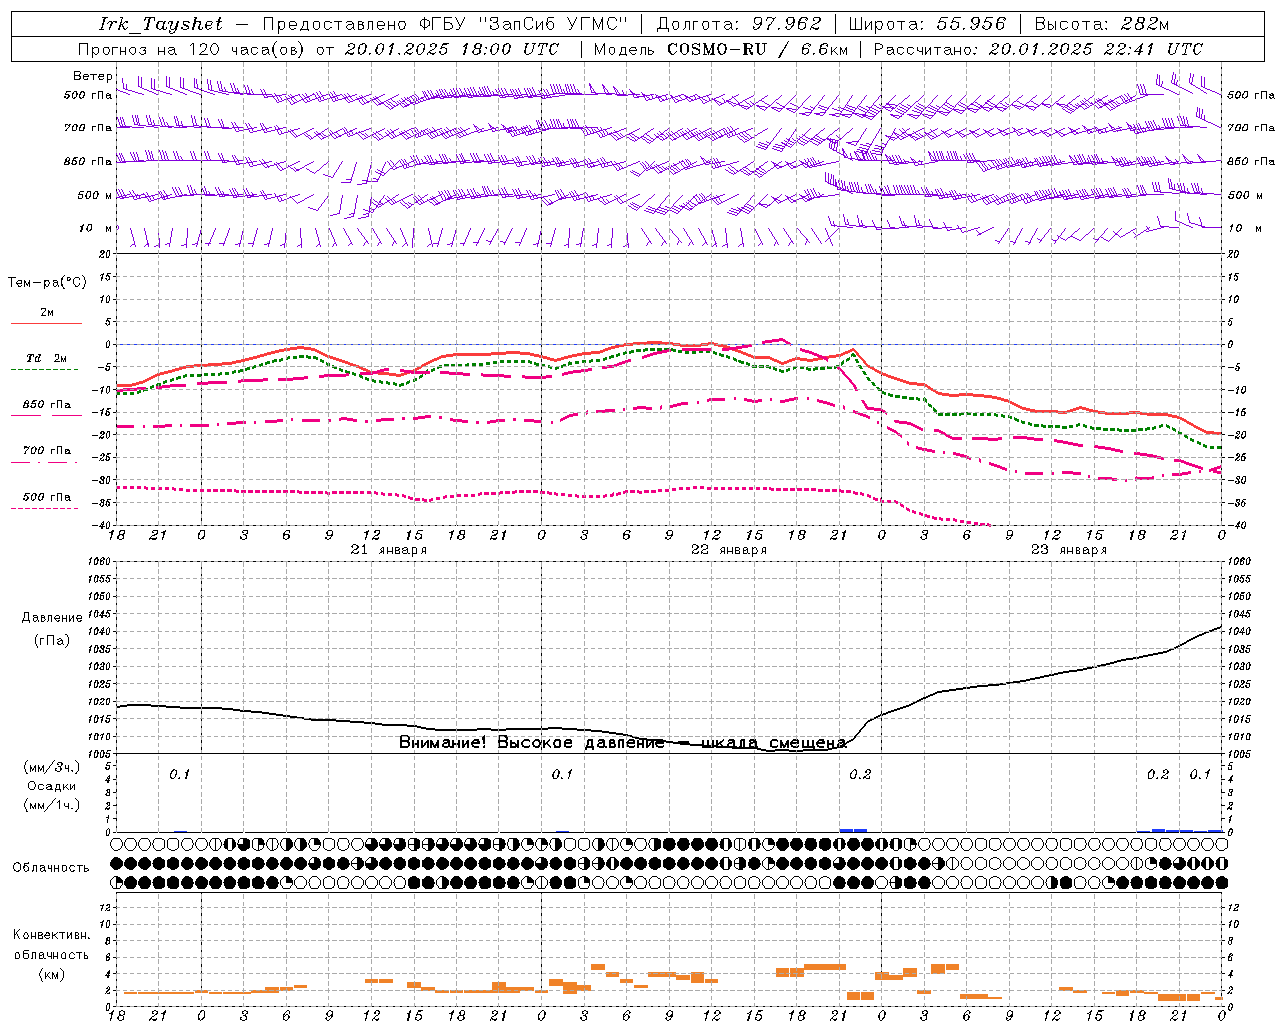Click the Осадки precipitation label

click(x=52, y=786)
